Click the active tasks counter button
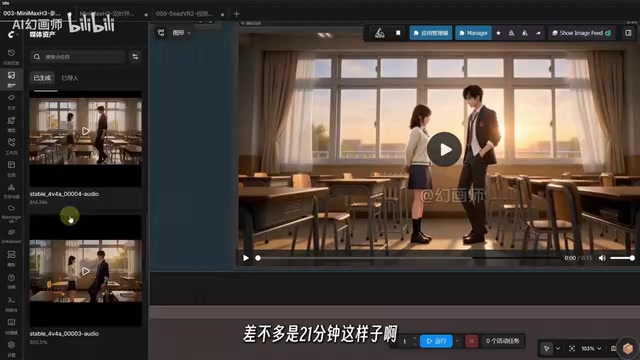This screenshot has height=360, width=640. pos(502,341)
